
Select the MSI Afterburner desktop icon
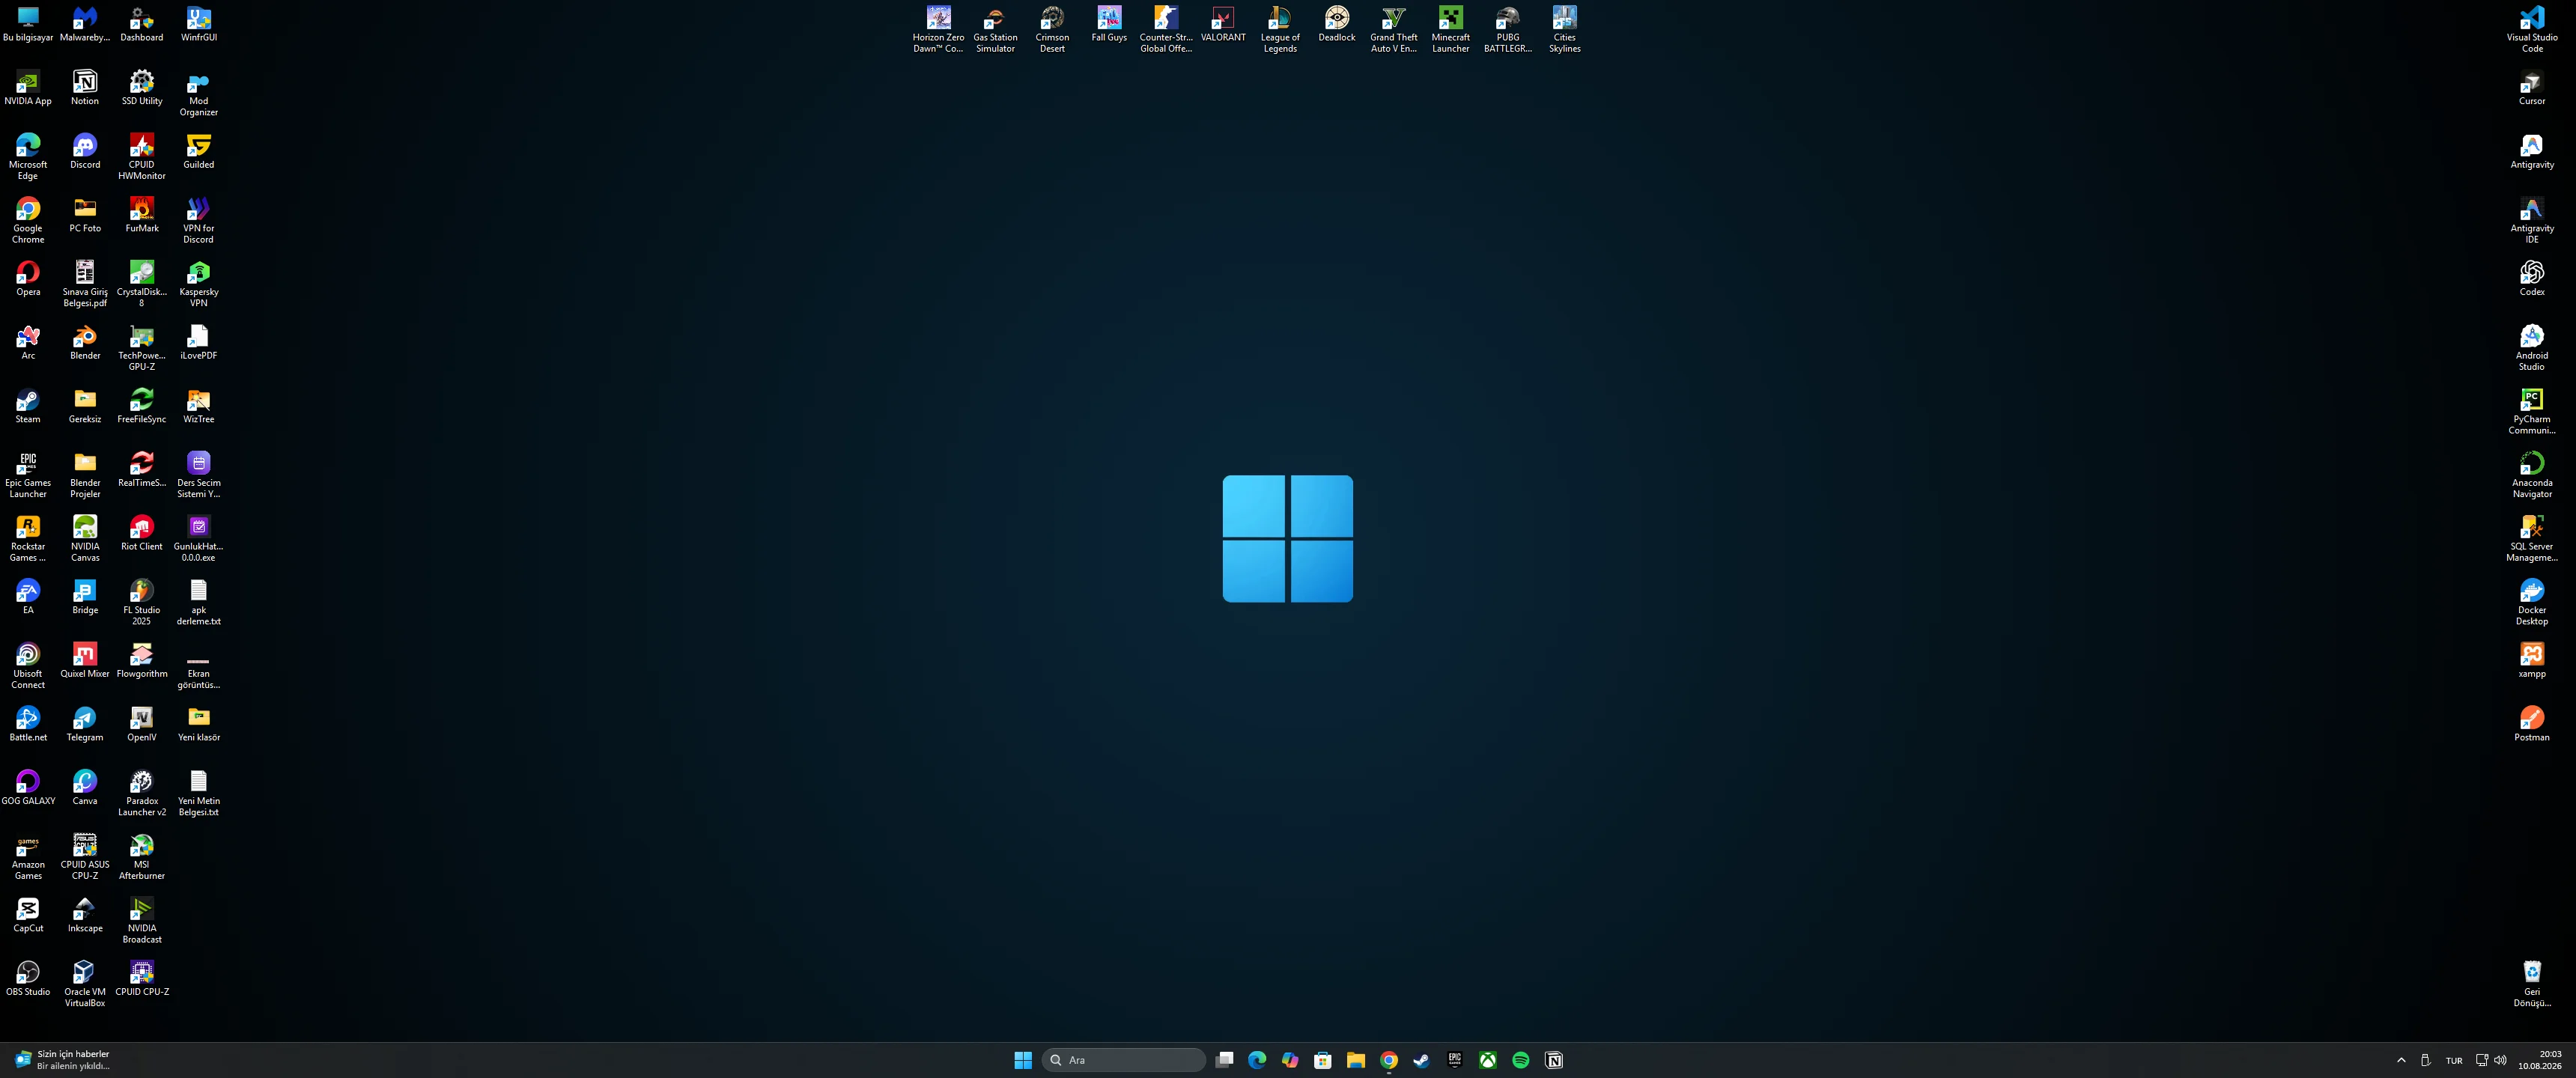142,856
